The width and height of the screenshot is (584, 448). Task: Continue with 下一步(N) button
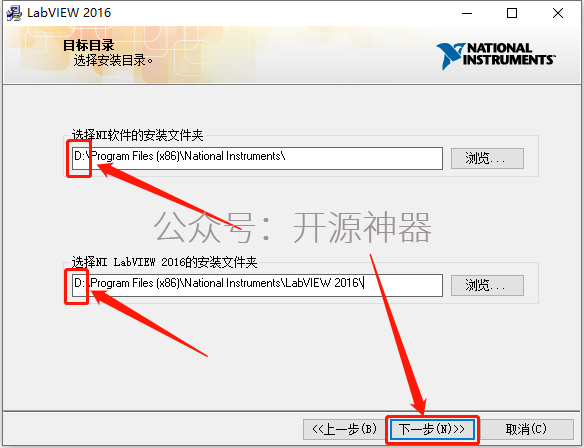432,429
